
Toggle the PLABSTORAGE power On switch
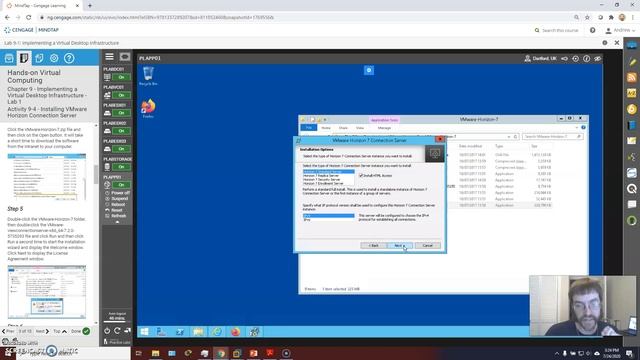pyautogui.click(x=121, y=167)
